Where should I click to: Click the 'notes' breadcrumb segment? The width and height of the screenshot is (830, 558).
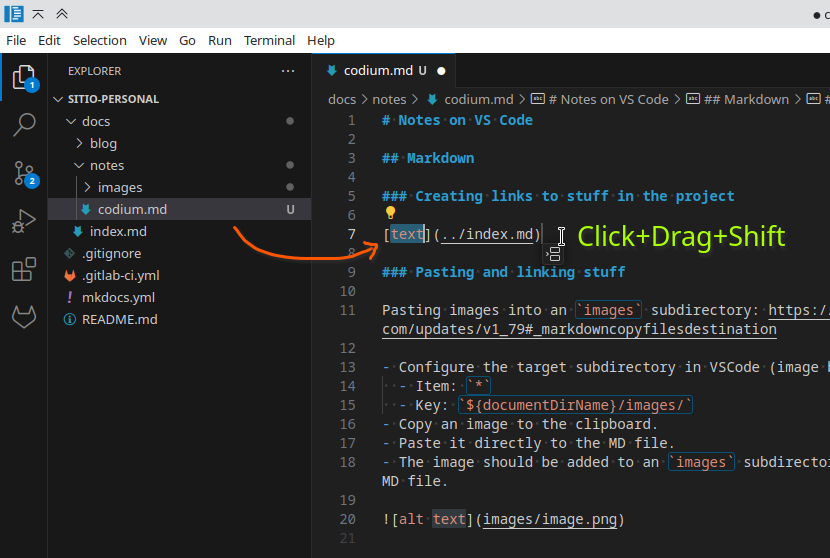(x=389, y=99)
